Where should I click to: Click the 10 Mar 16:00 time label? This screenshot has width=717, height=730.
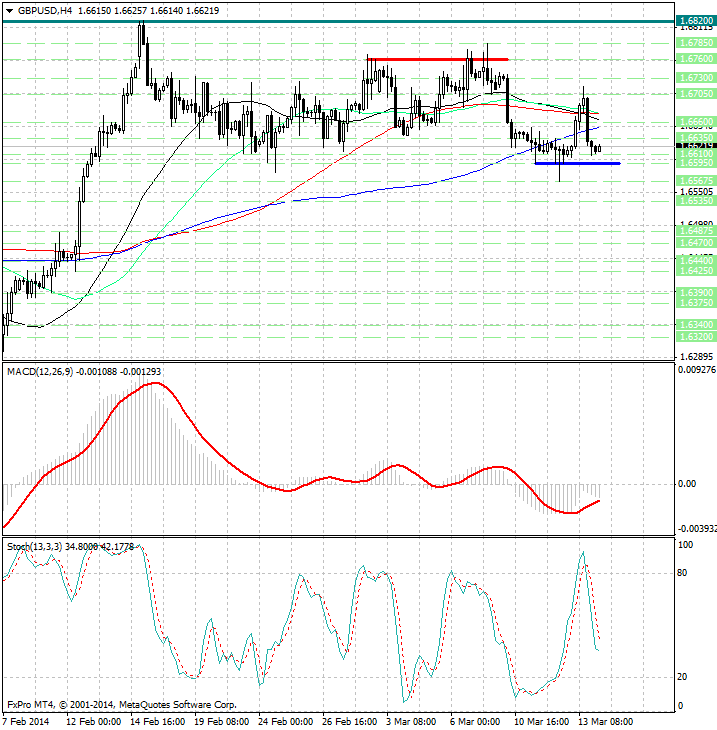(x=541, y=722)
